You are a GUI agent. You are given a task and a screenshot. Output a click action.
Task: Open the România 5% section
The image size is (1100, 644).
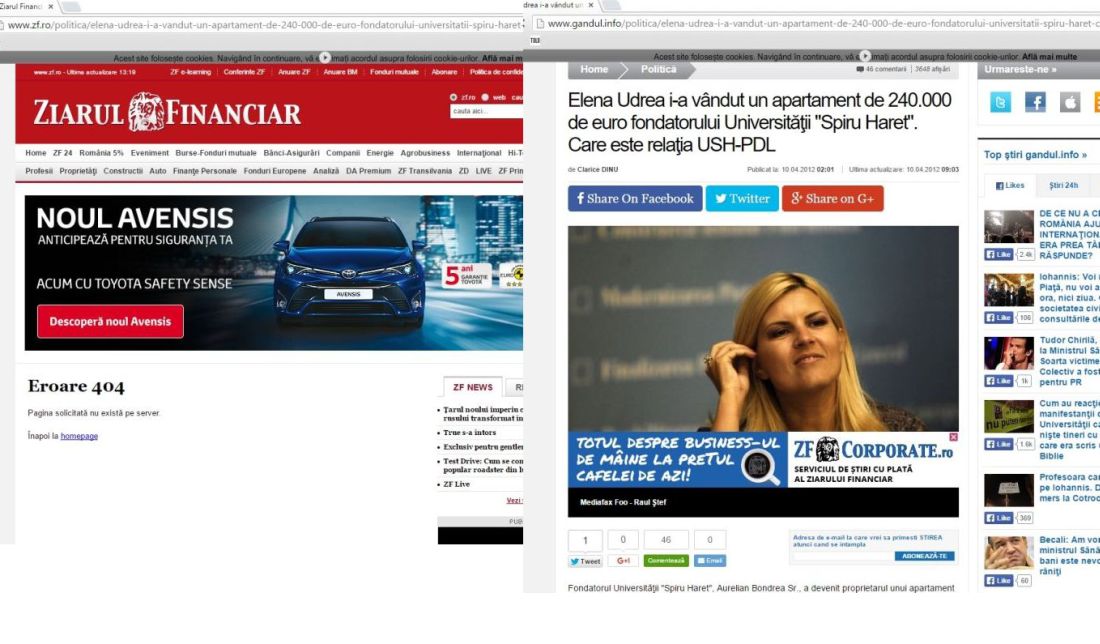101,153
